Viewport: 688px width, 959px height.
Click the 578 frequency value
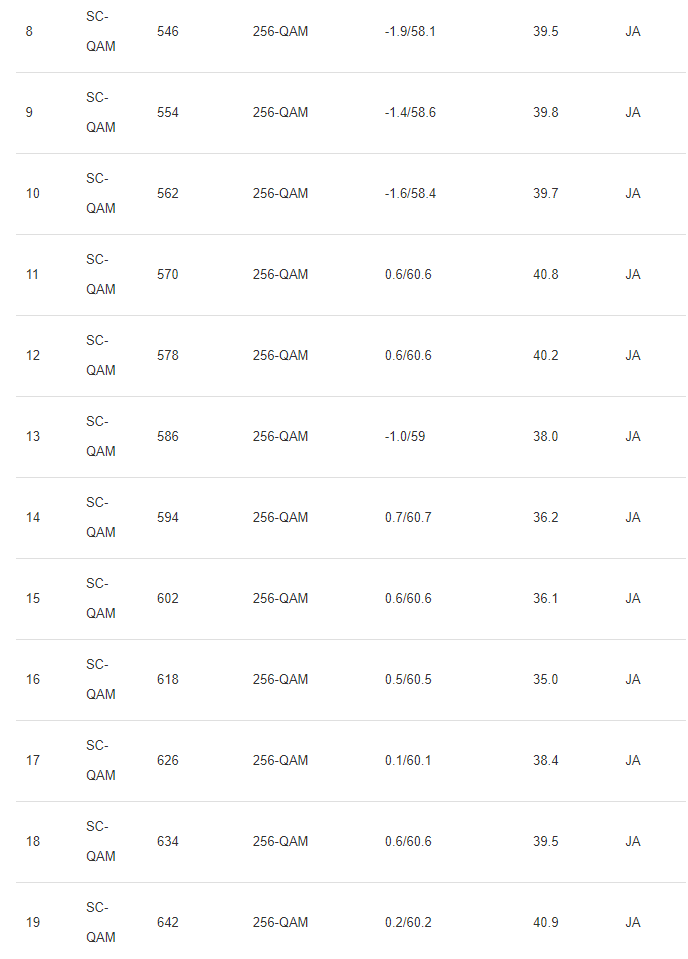(168, 356)
